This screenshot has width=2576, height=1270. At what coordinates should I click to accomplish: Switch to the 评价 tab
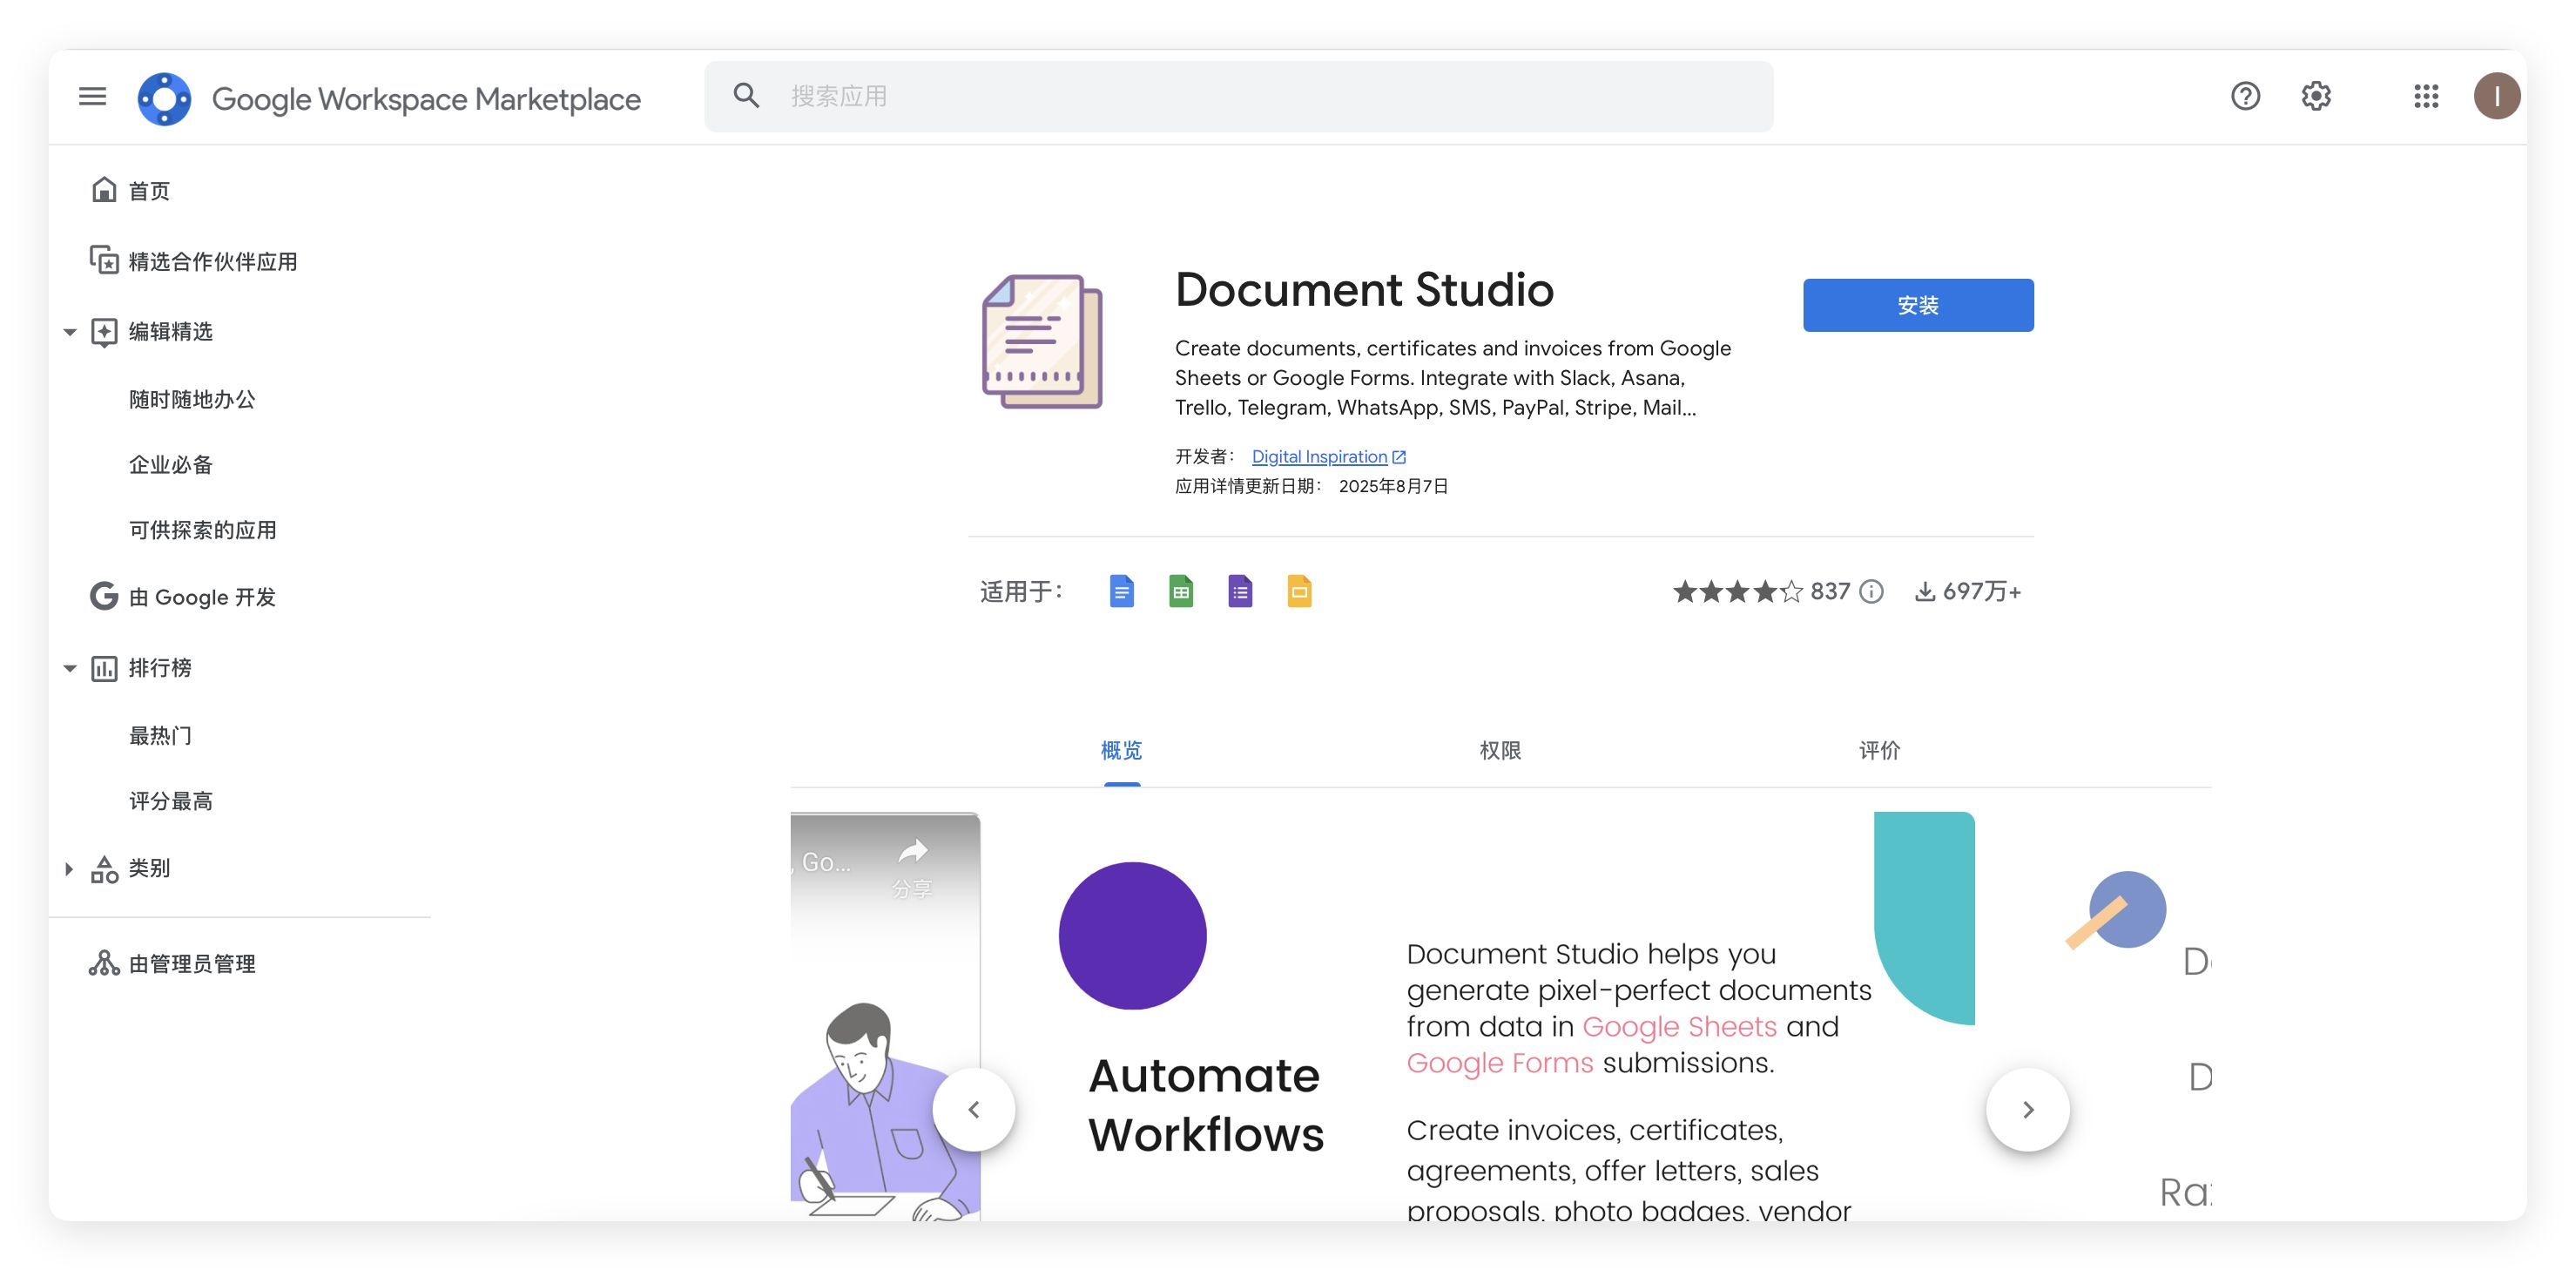(x=1879, y=750)
